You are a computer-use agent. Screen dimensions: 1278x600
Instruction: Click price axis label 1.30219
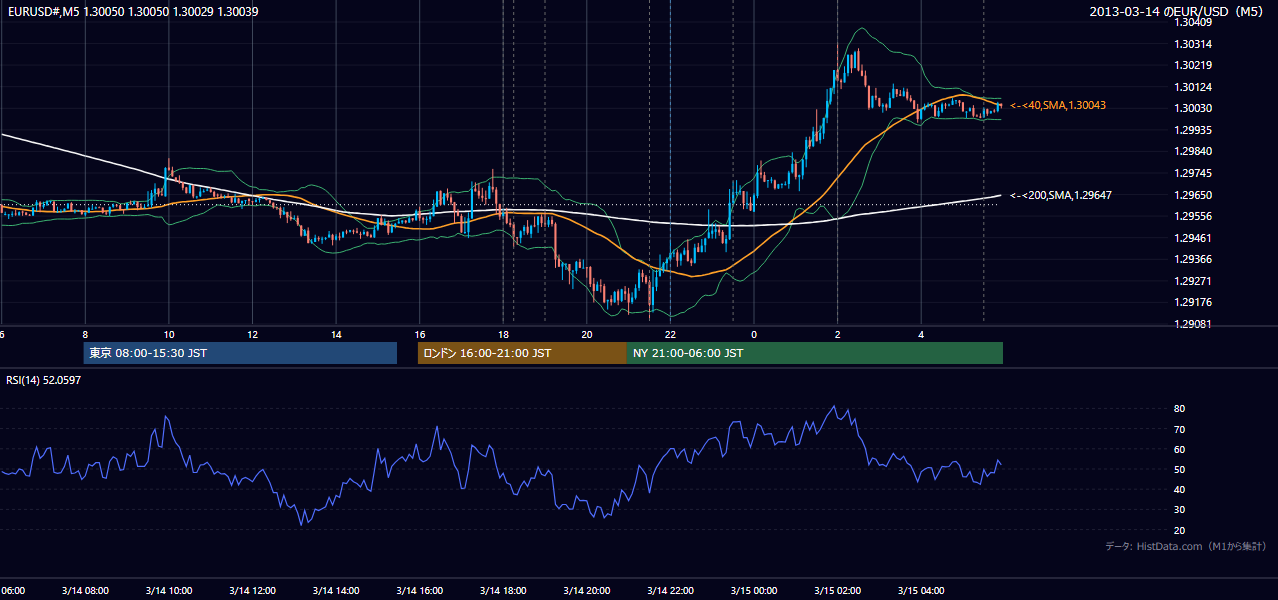1193,65
